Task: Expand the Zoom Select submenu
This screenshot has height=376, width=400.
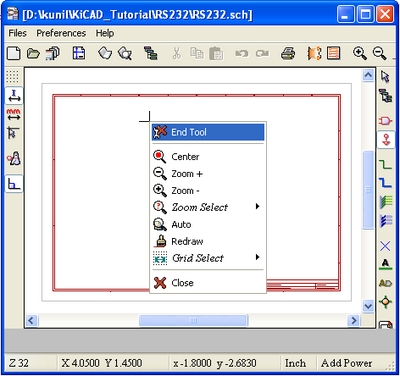Action: point(208,207)
